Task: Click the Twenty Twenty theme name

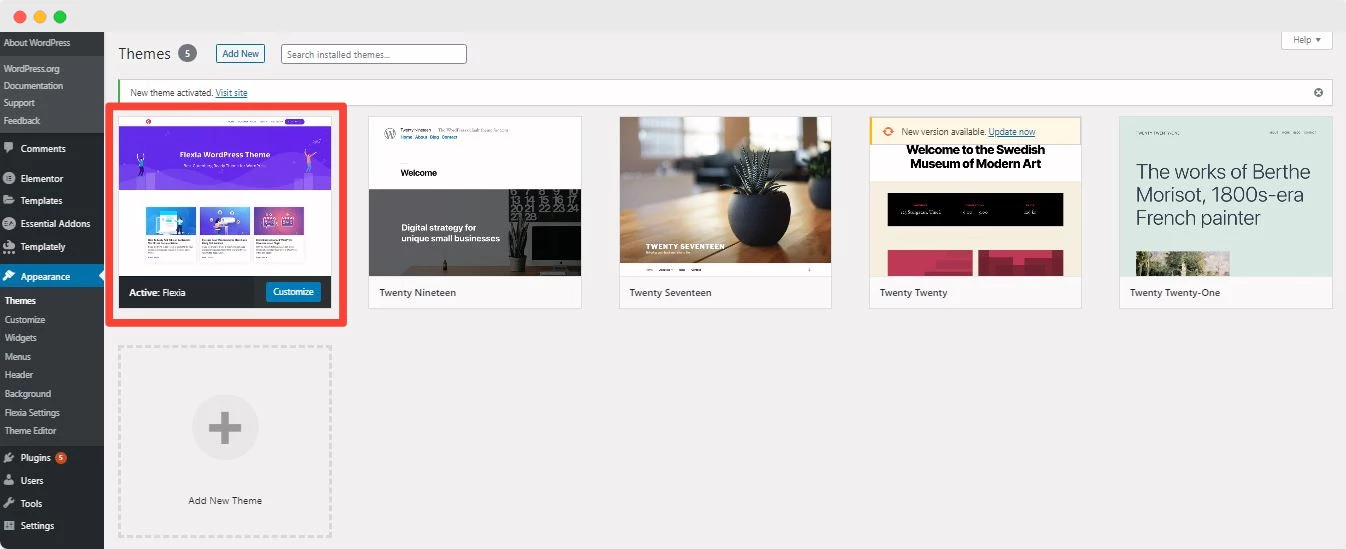Action: pos(913,293)
